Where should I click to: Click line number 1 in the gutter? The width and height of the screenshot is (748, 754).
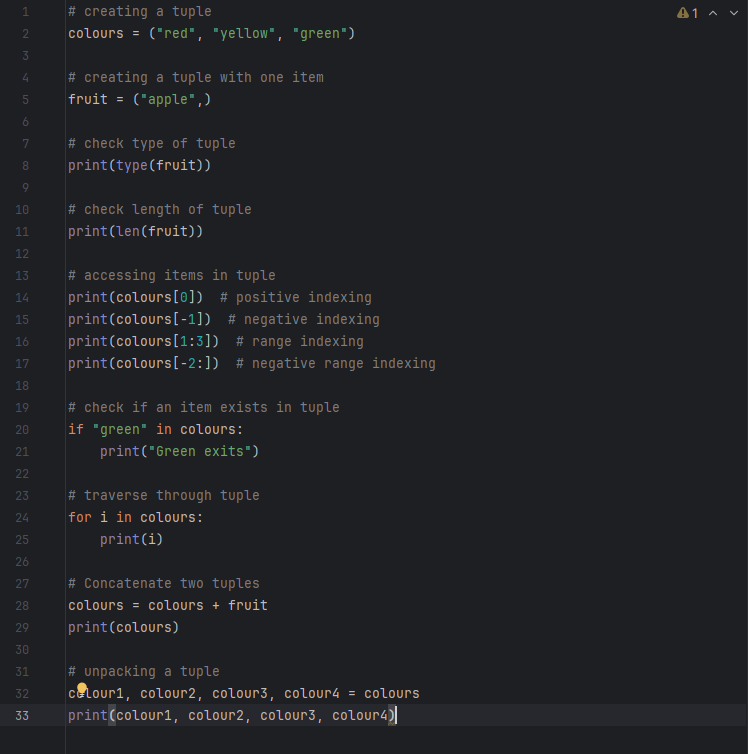25,12
